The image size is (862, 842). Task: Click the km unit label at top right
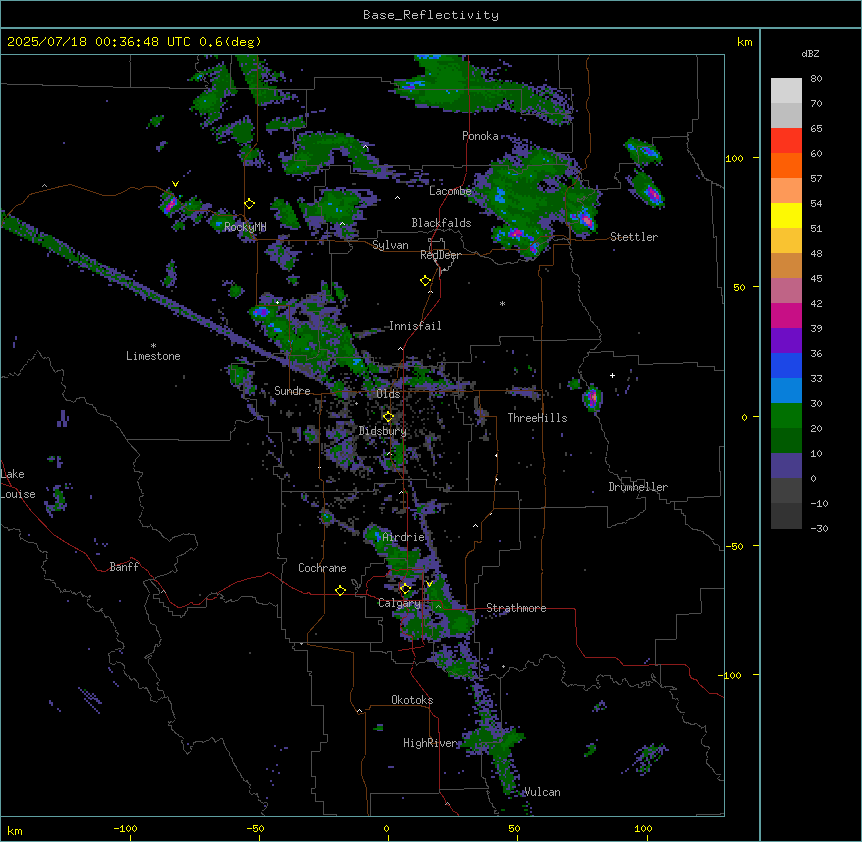pos(744,42)
